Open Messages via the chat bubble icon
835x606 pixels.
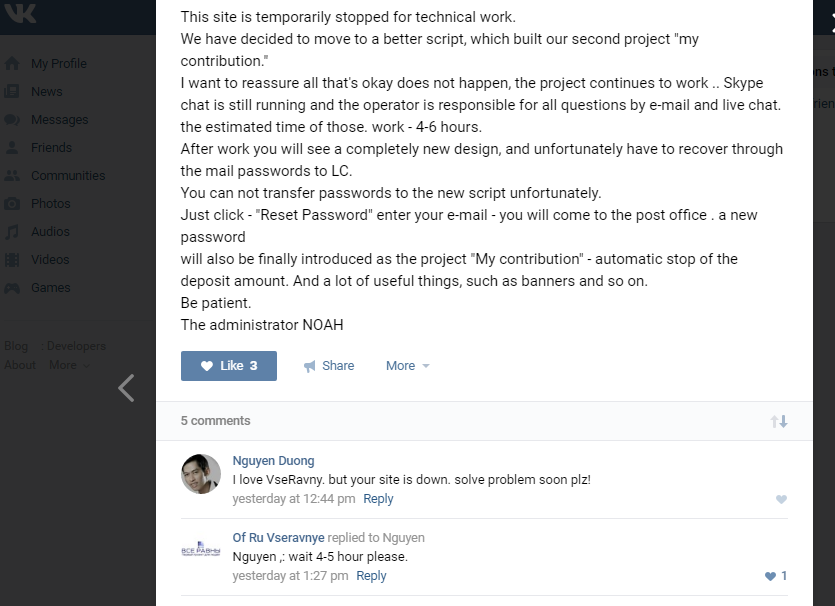[12, 119]
